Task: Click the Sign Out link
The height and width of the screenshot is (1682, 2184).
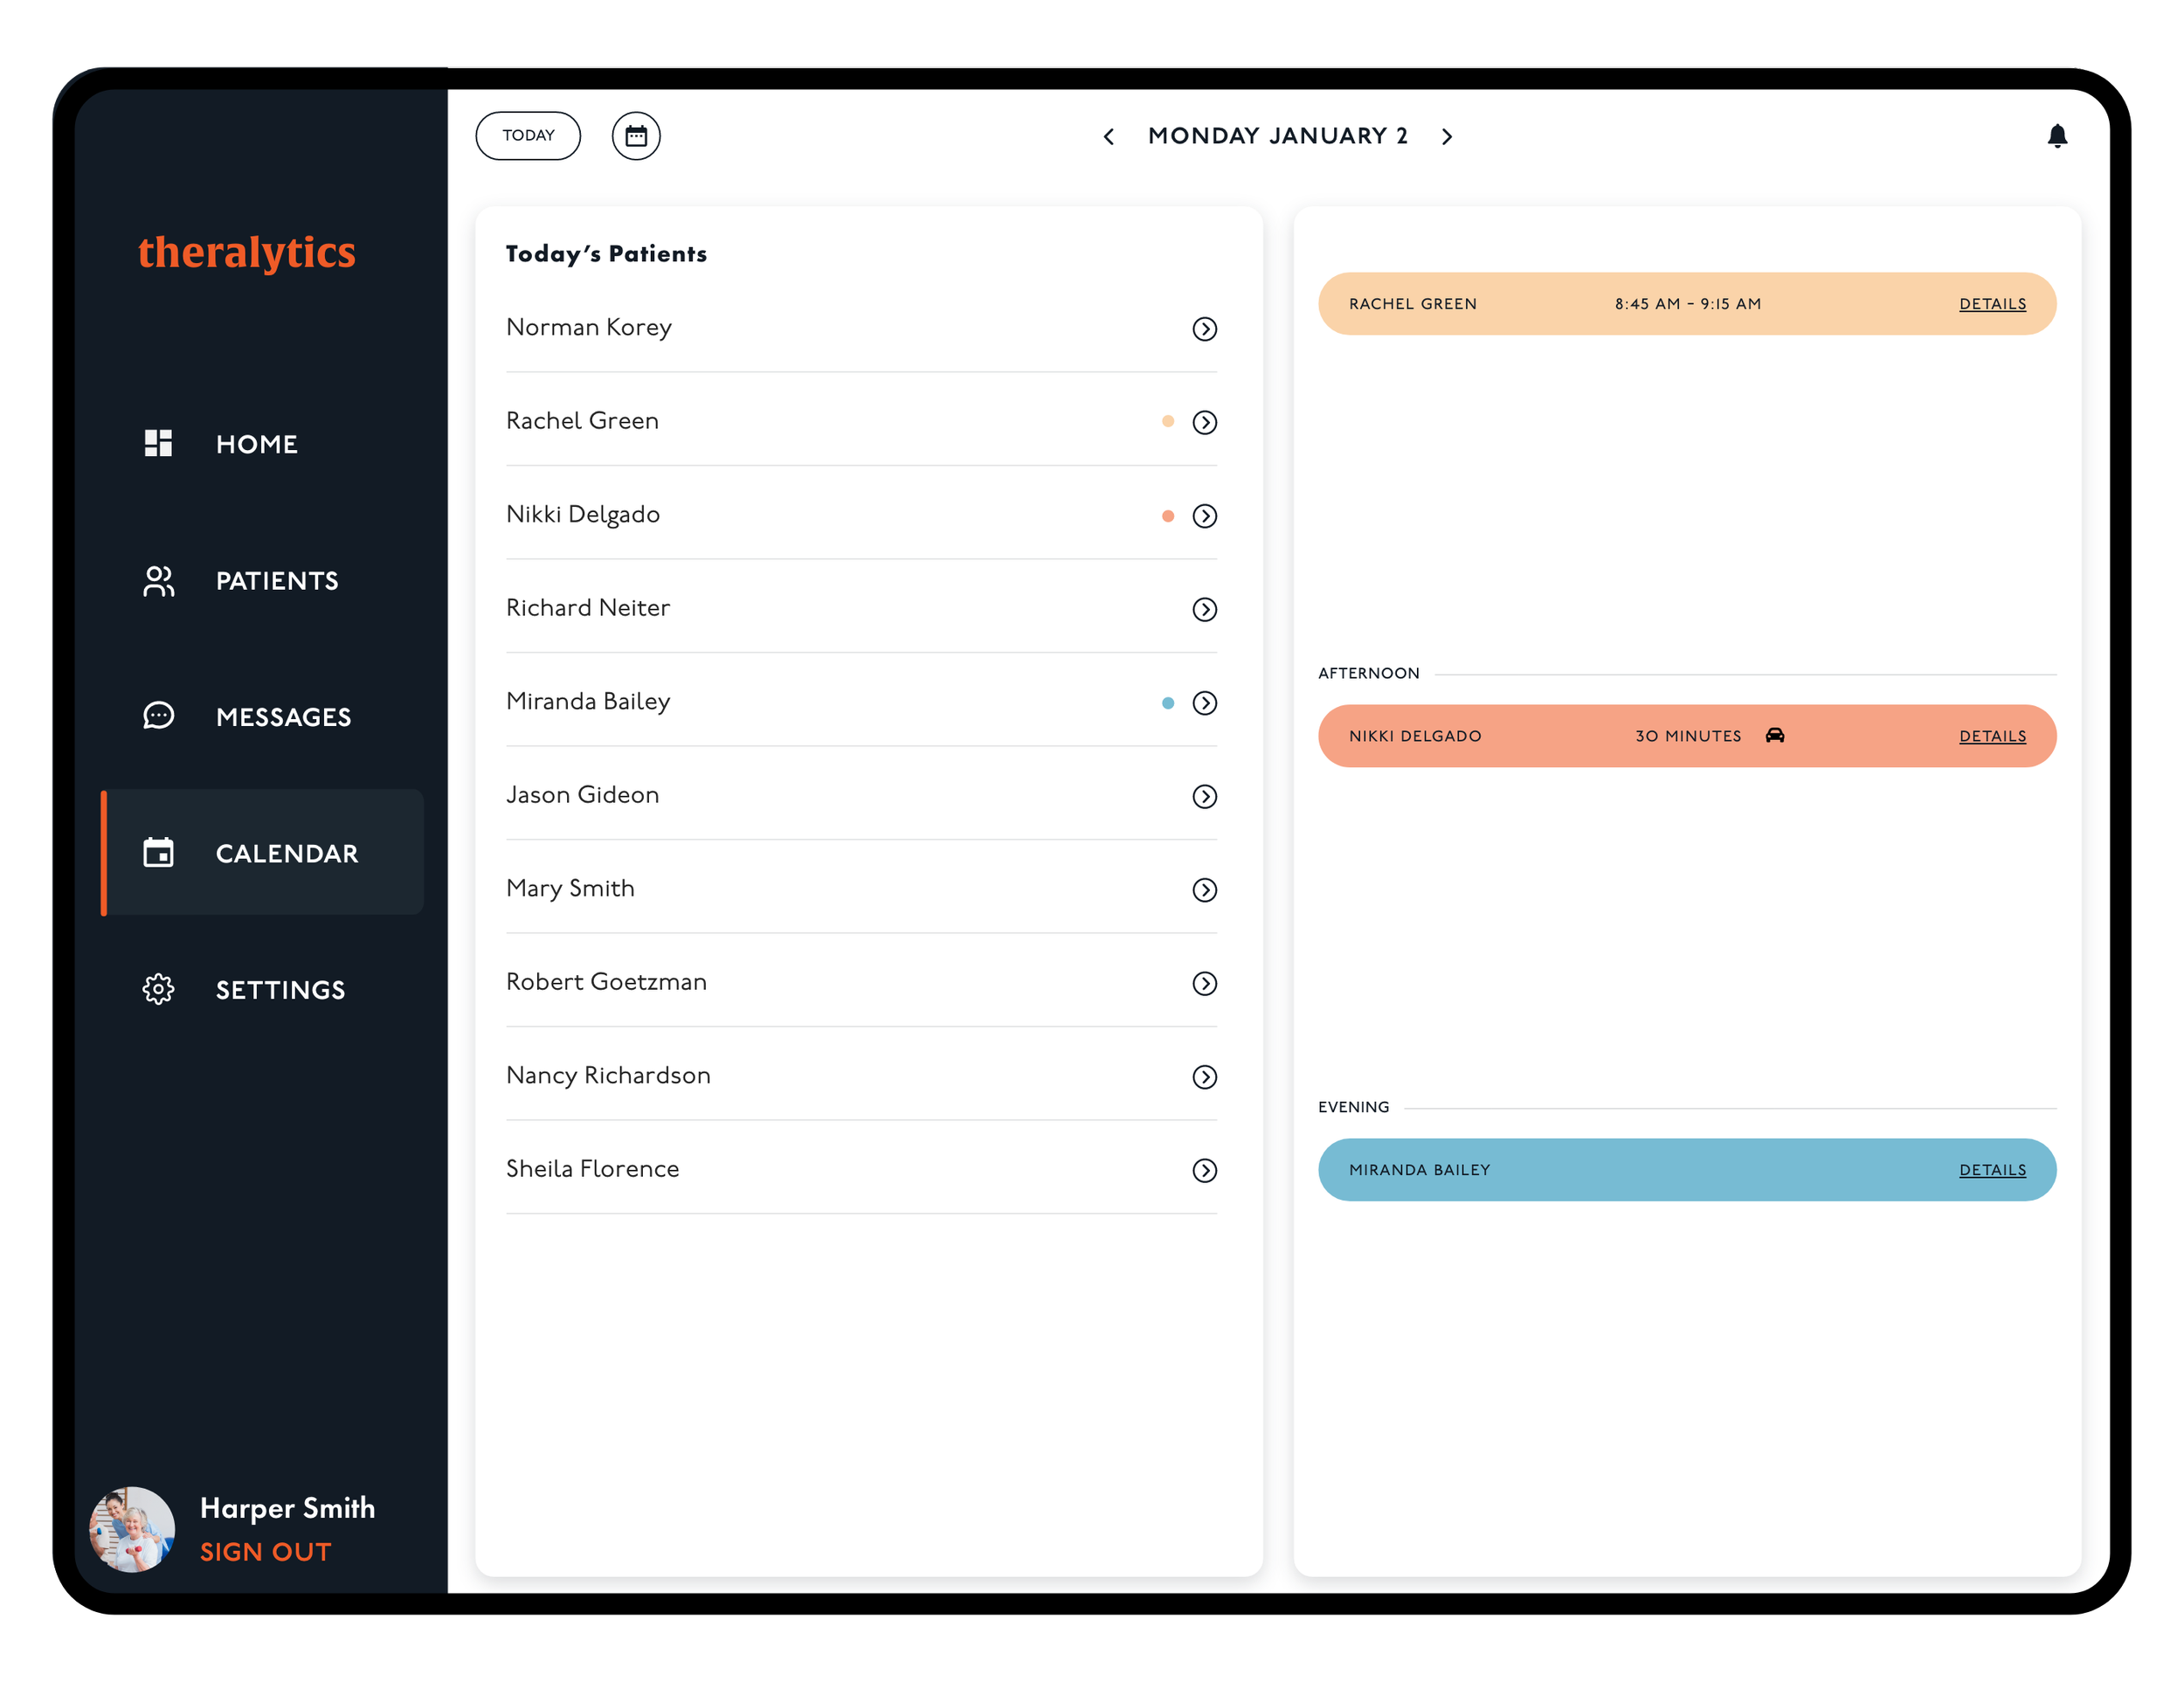Action: point(265,1552)
